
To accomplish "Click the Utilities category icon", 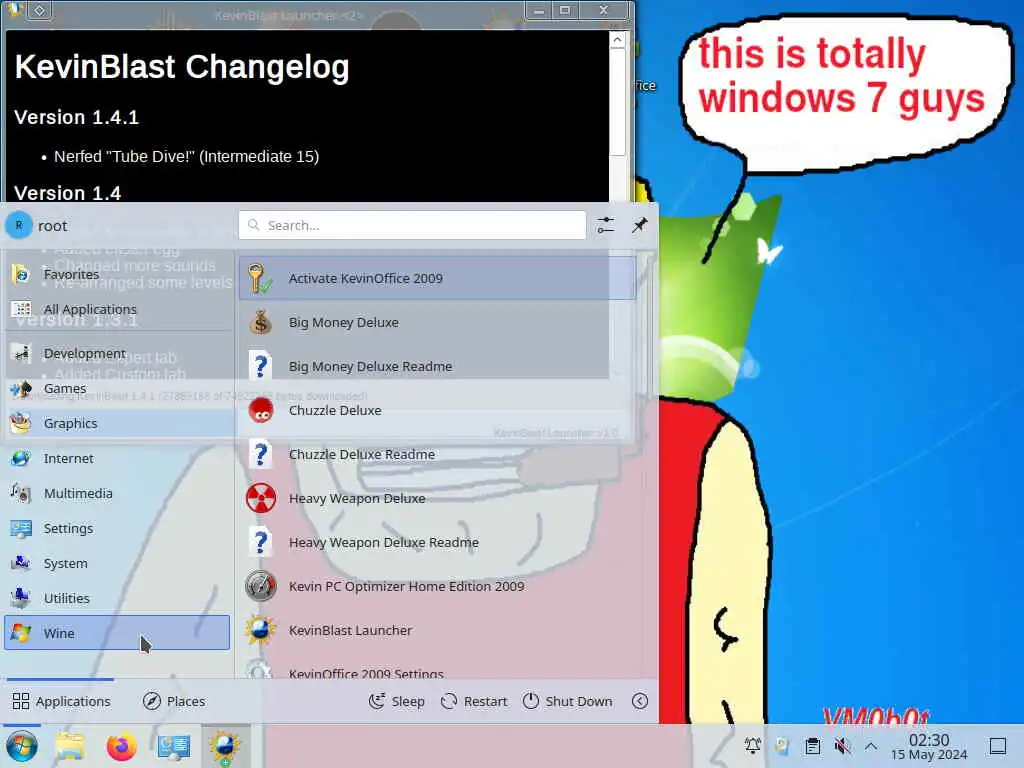I will [21, 598].
